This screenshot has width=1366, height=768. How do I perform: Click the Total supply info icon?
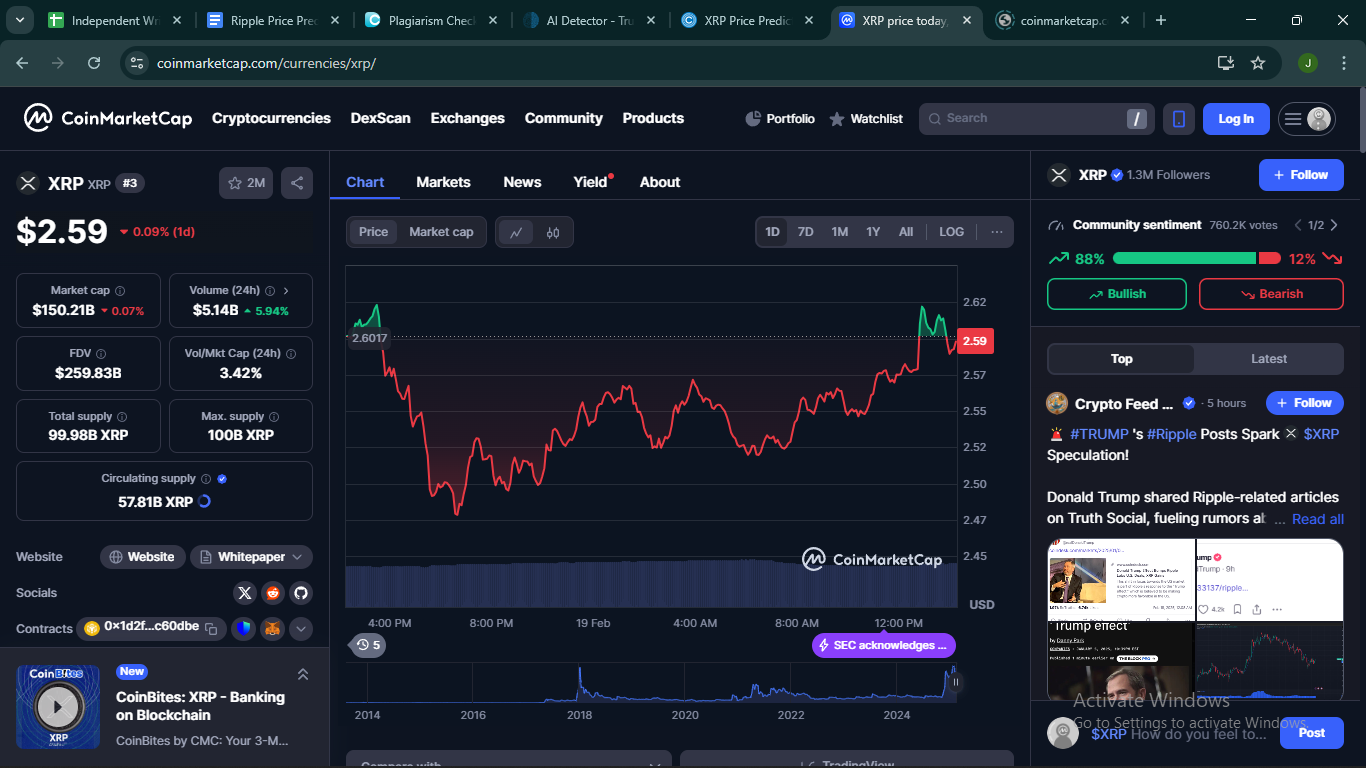coord(122,417)
